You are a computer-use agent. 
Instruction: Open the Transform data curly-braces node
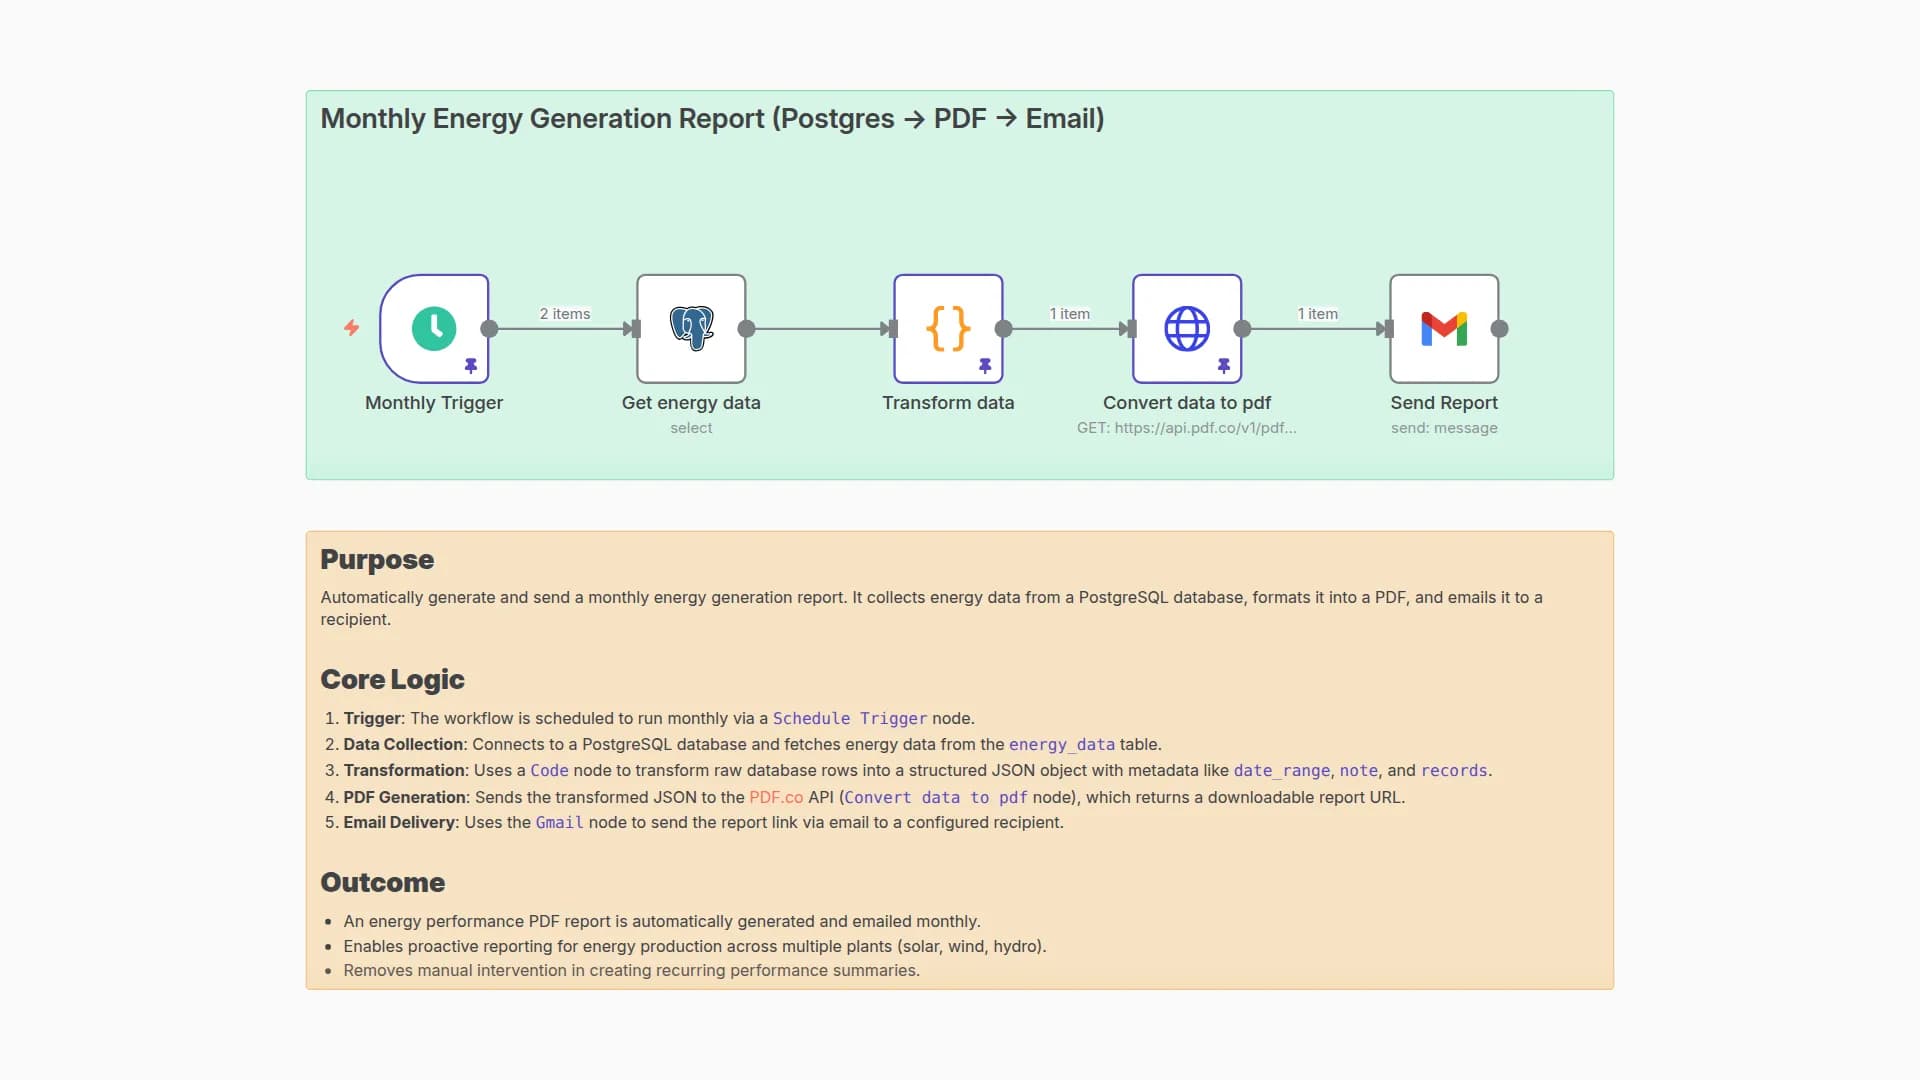[x=948, y=328]
